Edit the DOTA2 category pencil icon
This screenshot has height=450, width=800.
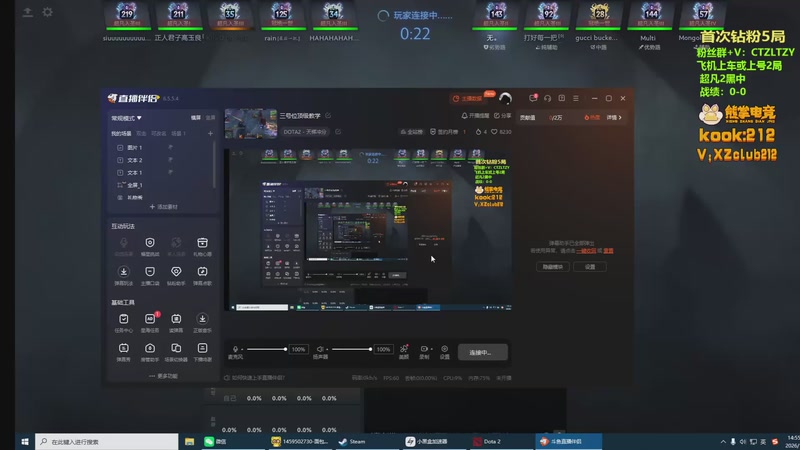point(338,132)
